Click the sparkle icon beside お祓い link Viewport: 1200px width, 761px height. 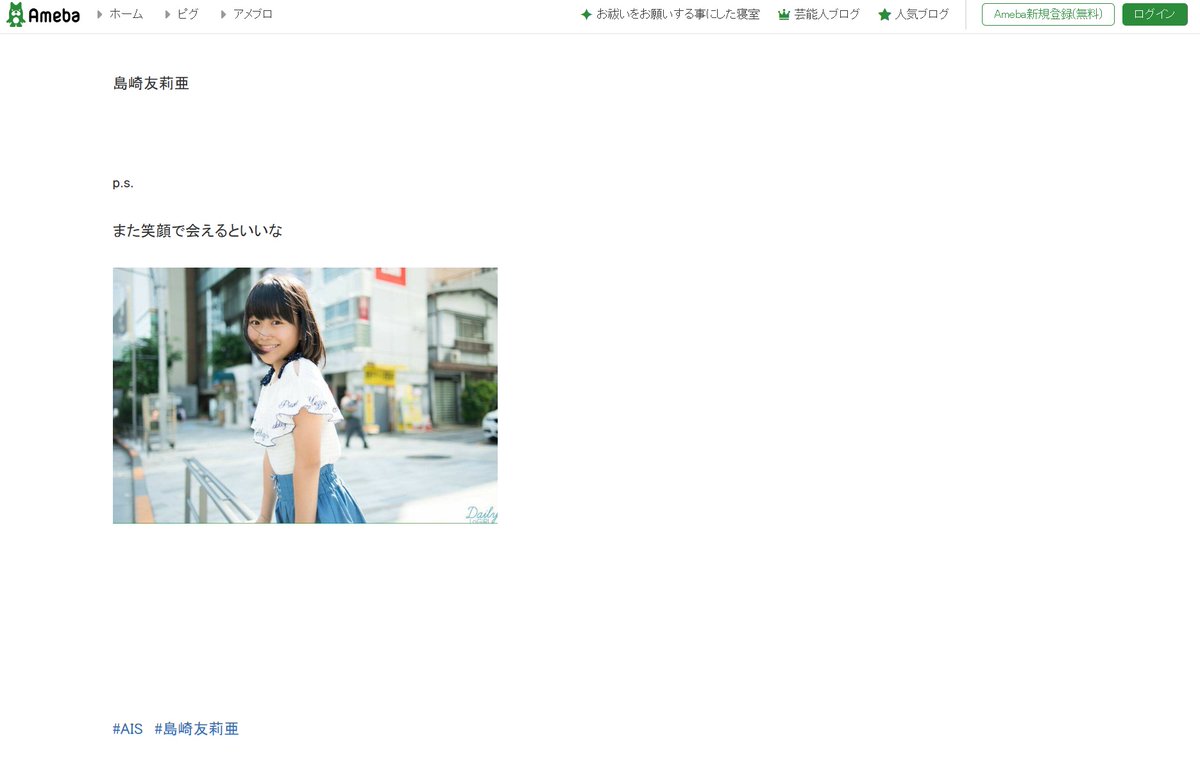(x=586, y=15)
